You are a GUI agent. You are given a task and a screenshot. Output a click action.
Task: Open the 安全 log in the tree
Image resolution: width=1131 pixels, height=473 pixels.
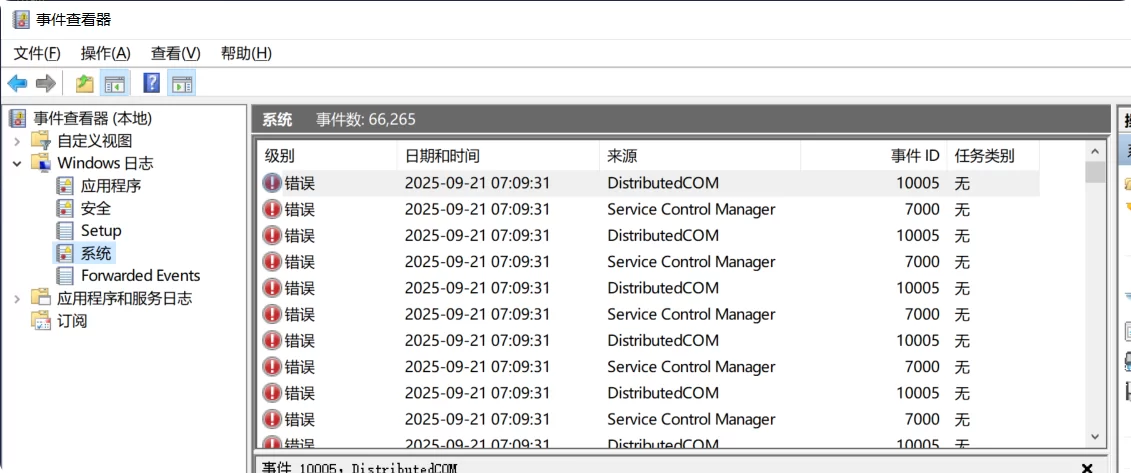coord(95,208)
